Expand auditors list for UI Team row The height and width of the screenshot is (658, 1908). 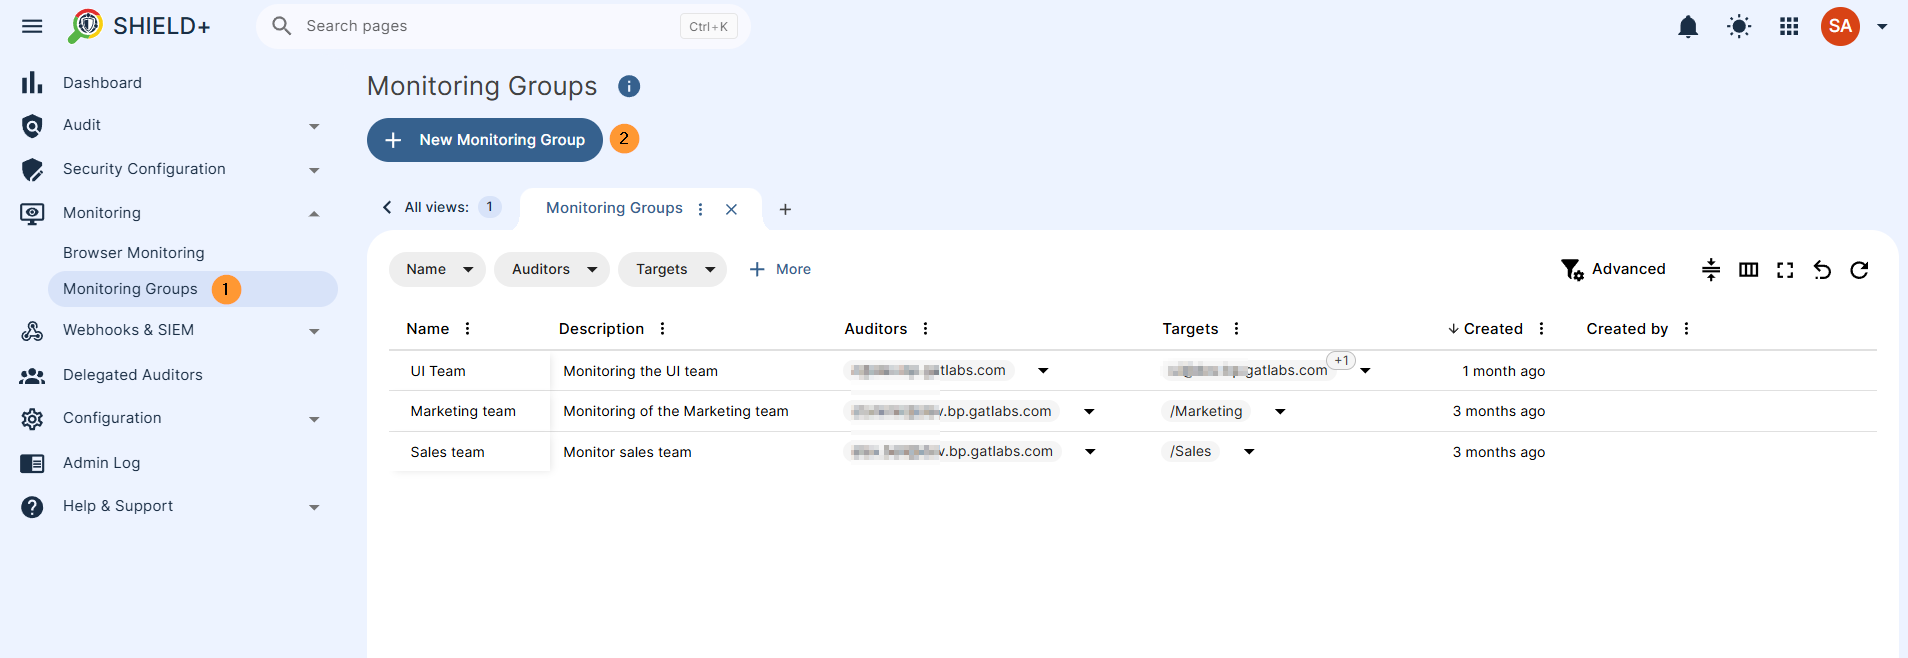[1043, 371]
